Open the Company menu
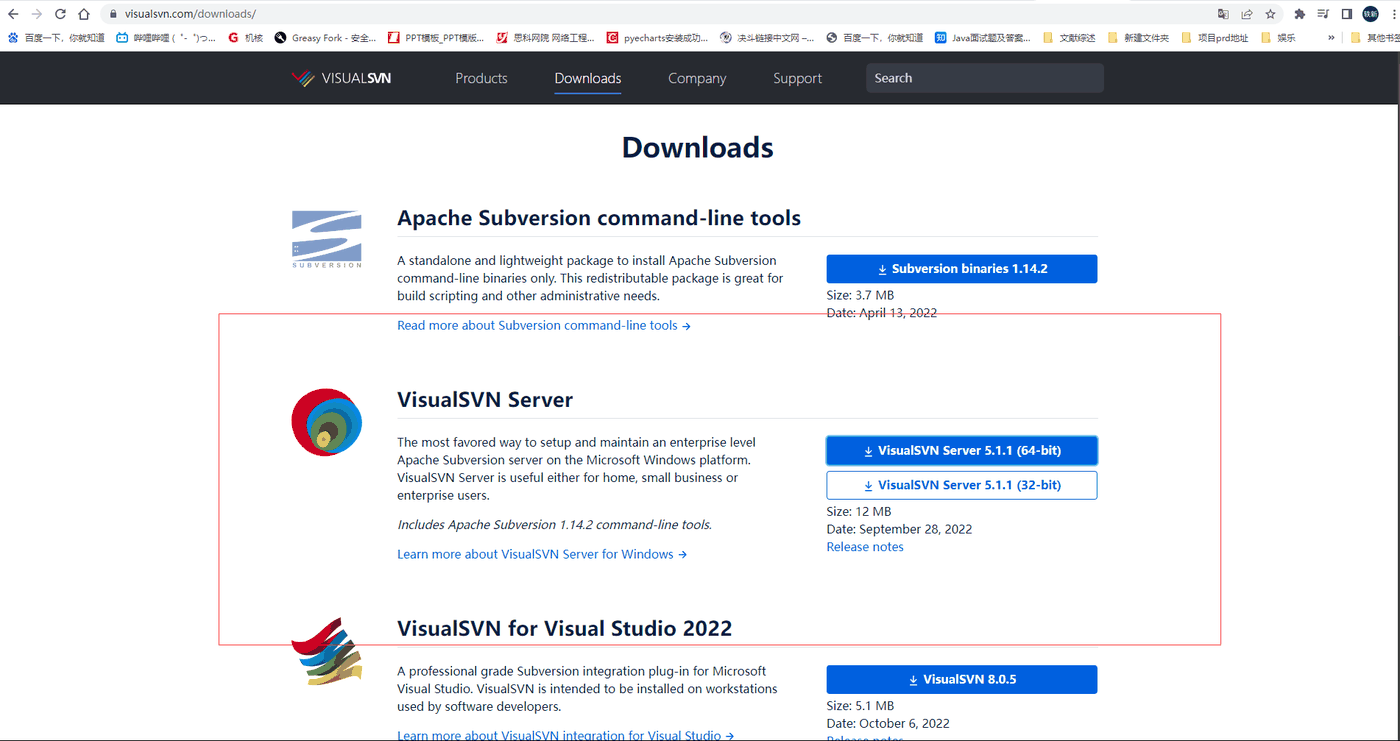Image resolution: width=1400 pixels, height=741 pixels. click(x=697, y=78)
